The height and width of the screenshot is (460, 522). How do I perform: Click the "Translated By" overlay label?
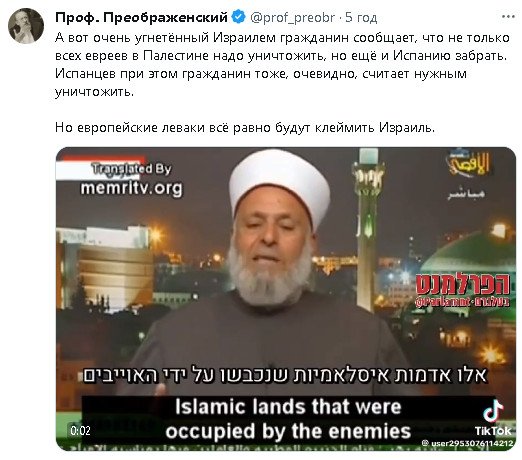[x=131, y=169]
